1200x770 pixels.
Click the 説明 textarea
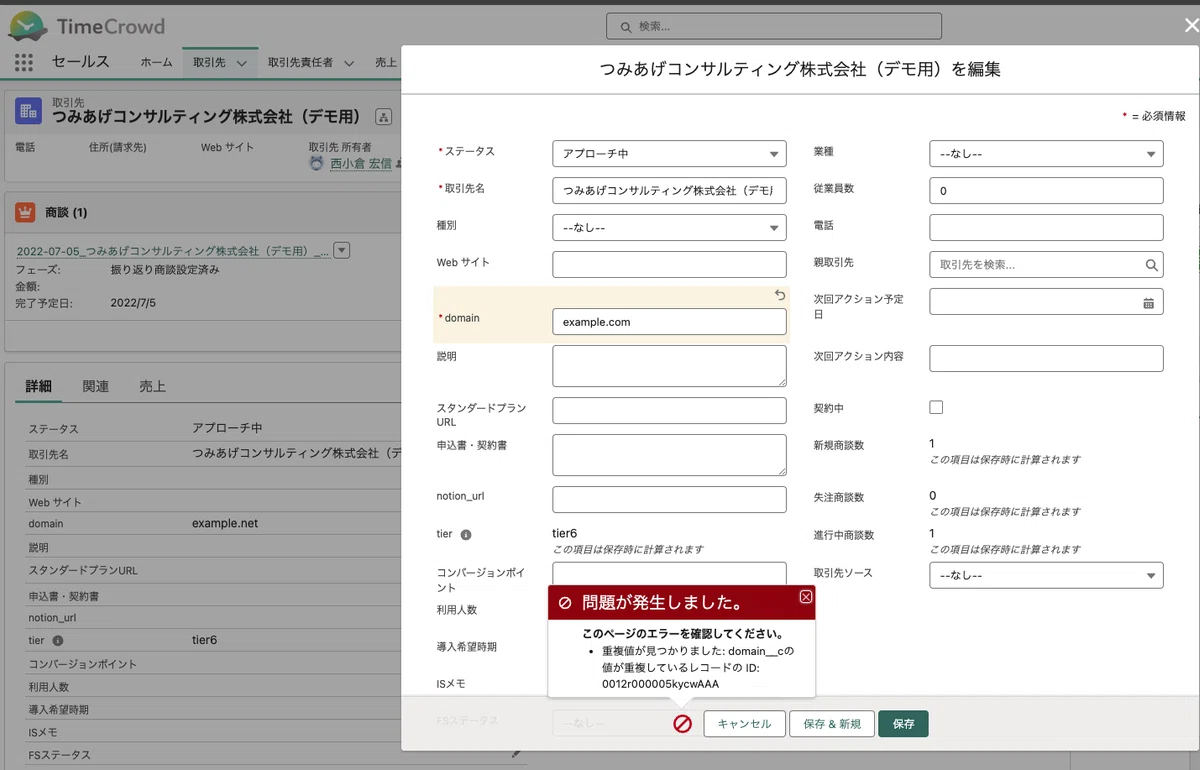pos(669,366)
